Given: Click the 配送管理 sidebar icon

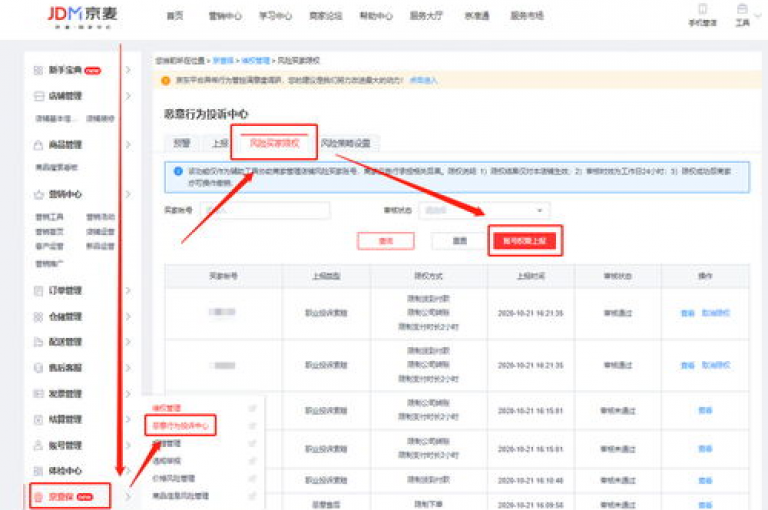Looking at the screenshot, I should (x=38, y=342).
